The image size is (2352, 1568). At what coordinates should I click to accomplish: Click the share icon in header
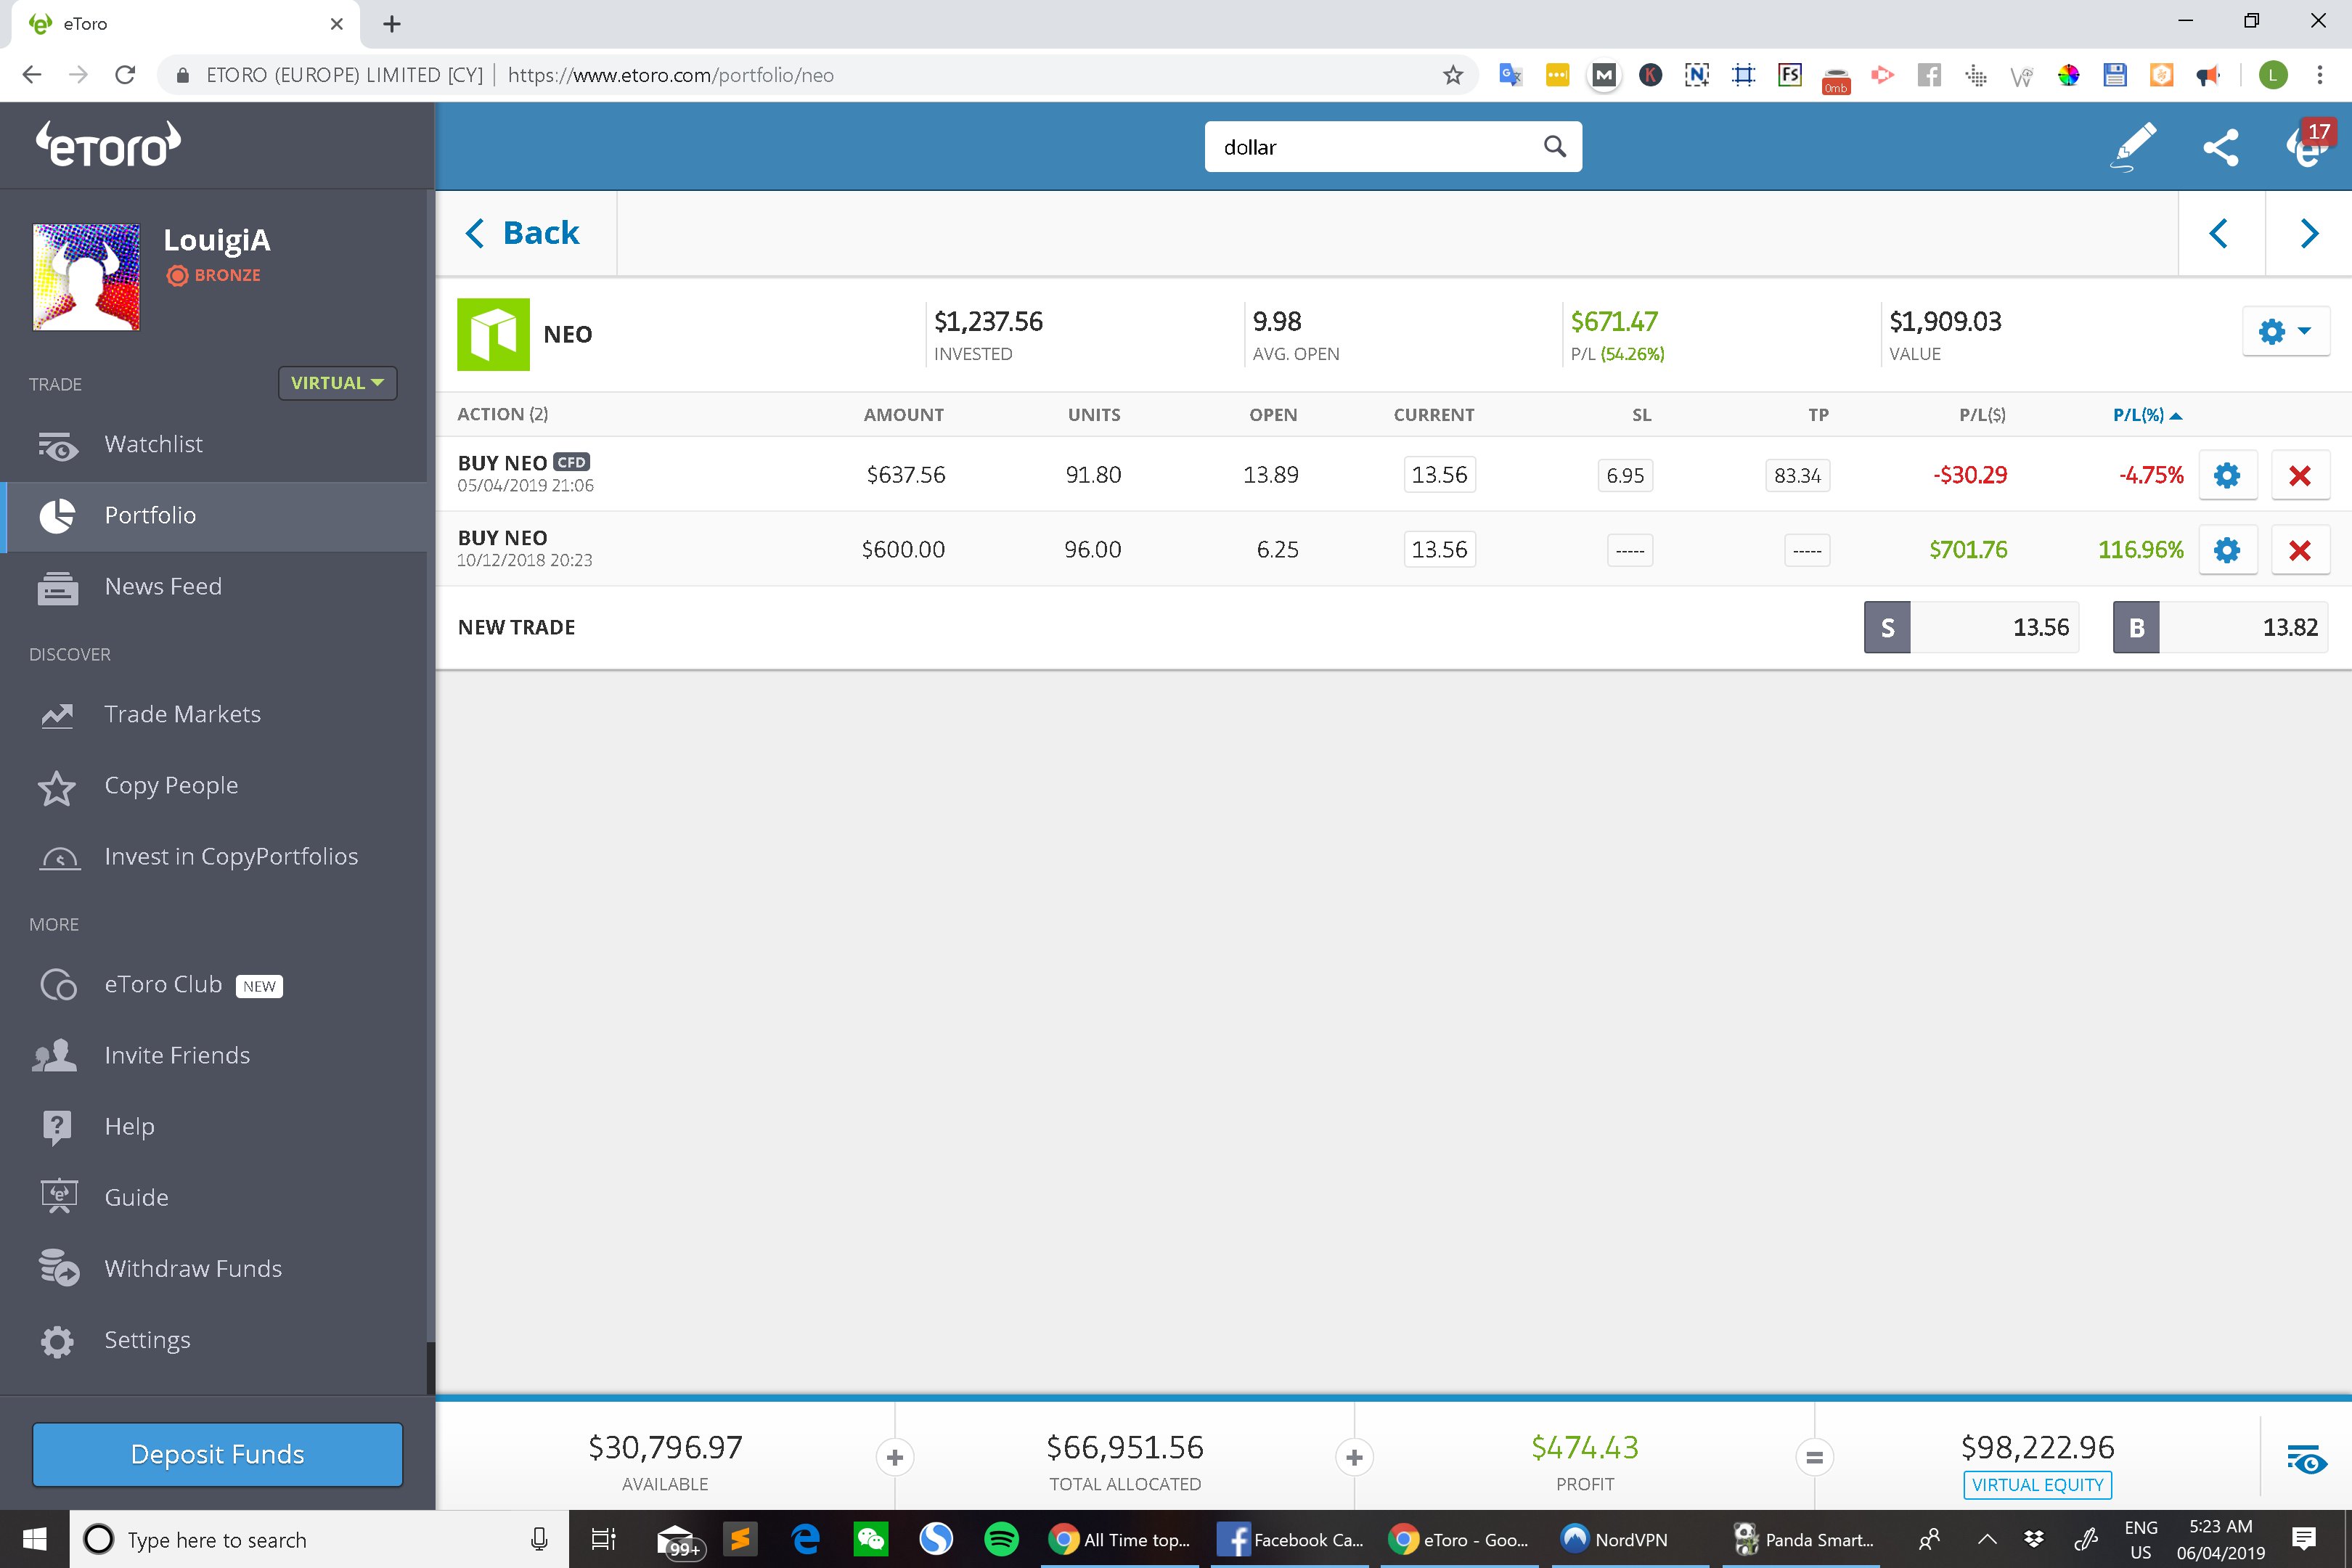coord(2220,147)
